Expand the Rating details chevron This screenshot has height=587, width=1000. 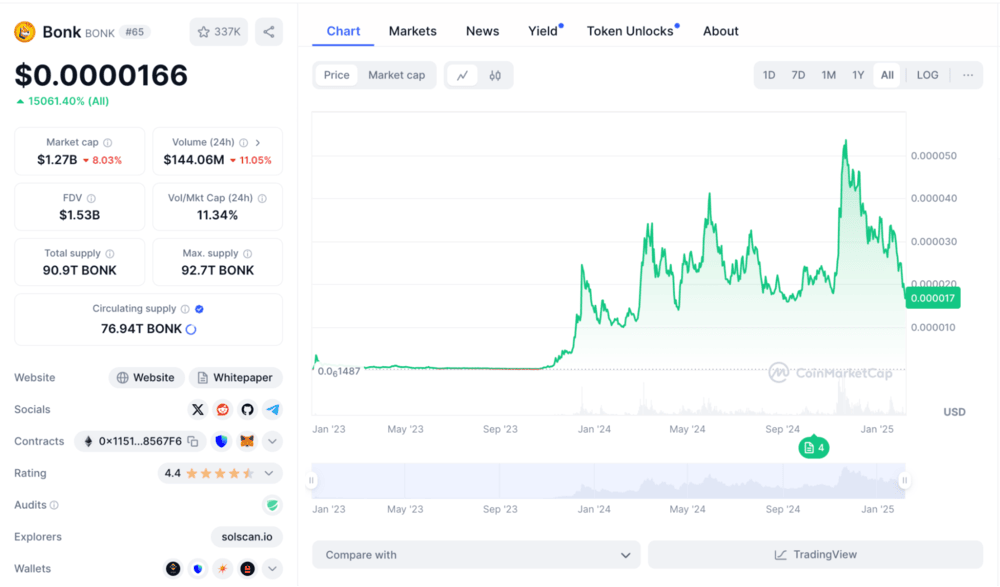click(x=268, y=473)
